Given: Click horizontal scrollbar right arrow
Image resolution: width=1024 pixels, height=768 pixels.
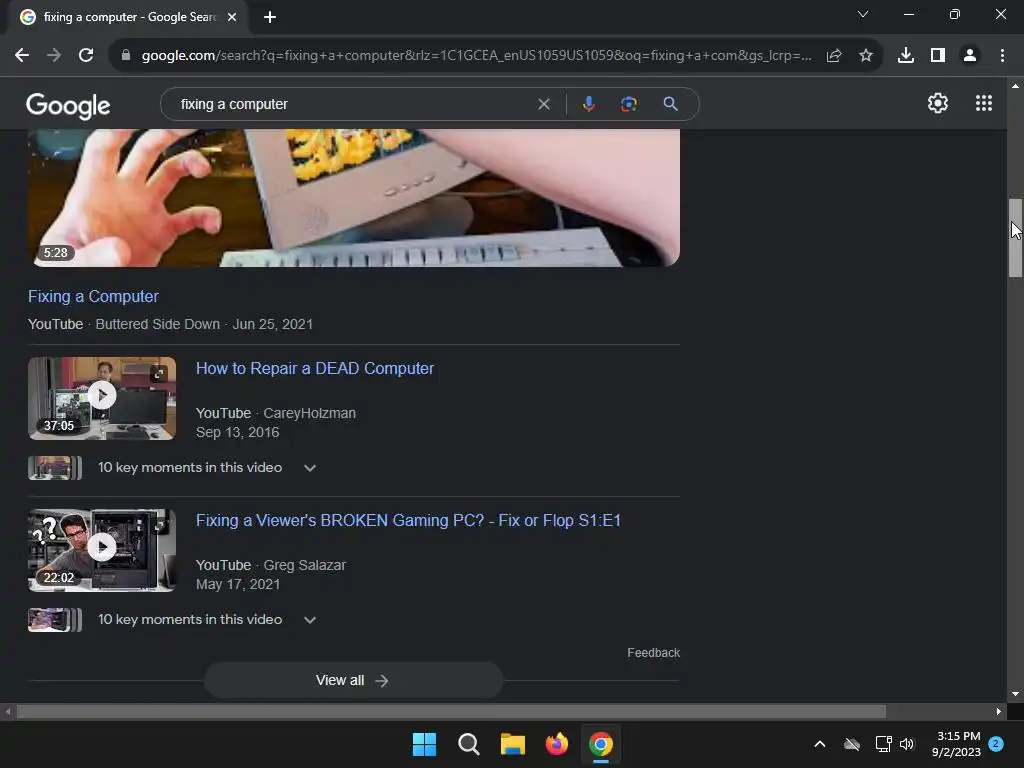Looking at the screenshot, I should (x=998, y=711).
